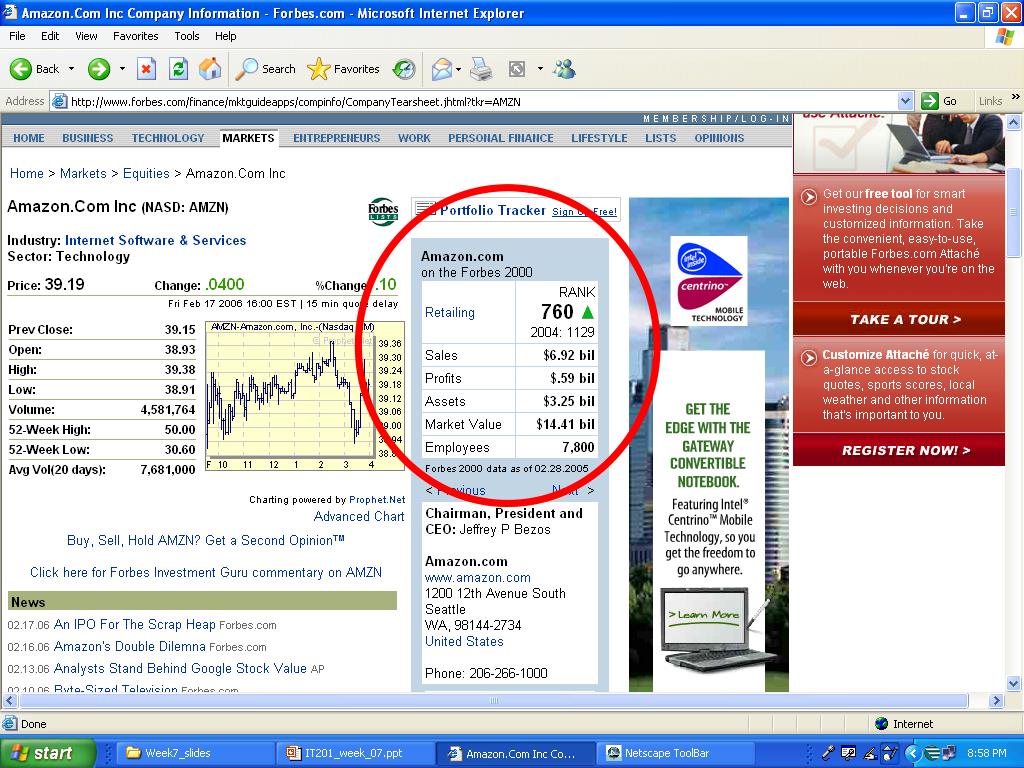Go to the ENTREPRENEURS navigation tab
The image size is (1024, 768).
click(336, 138)
